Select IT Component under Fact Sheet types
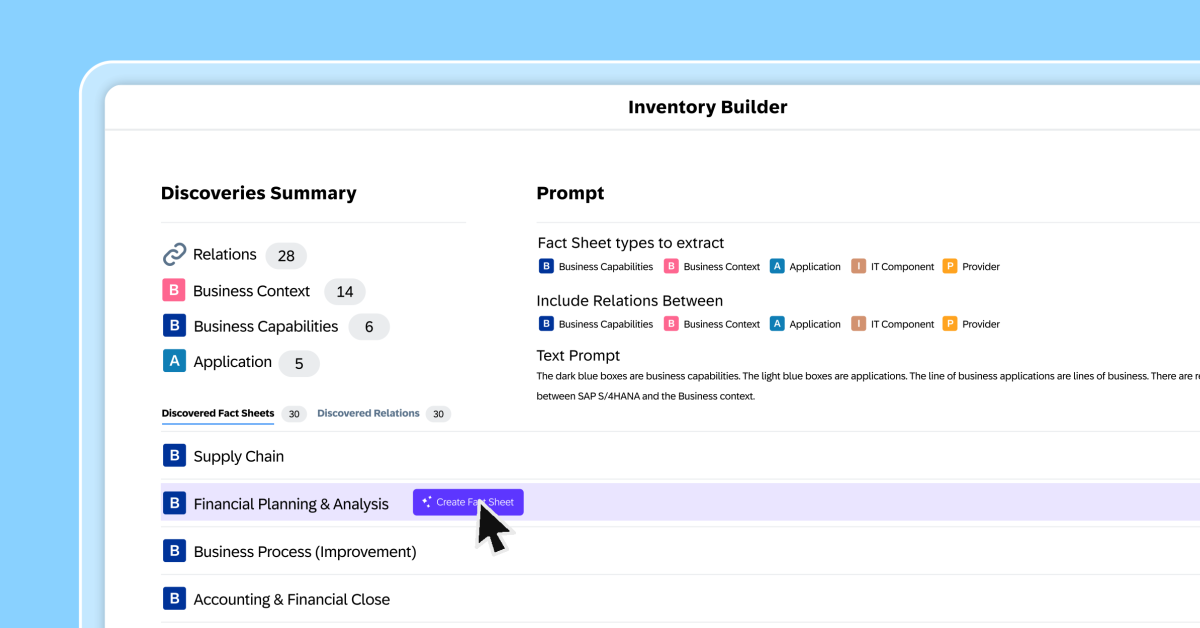Viewport: 1200px width, 628px height. click(x=892, y=267)
